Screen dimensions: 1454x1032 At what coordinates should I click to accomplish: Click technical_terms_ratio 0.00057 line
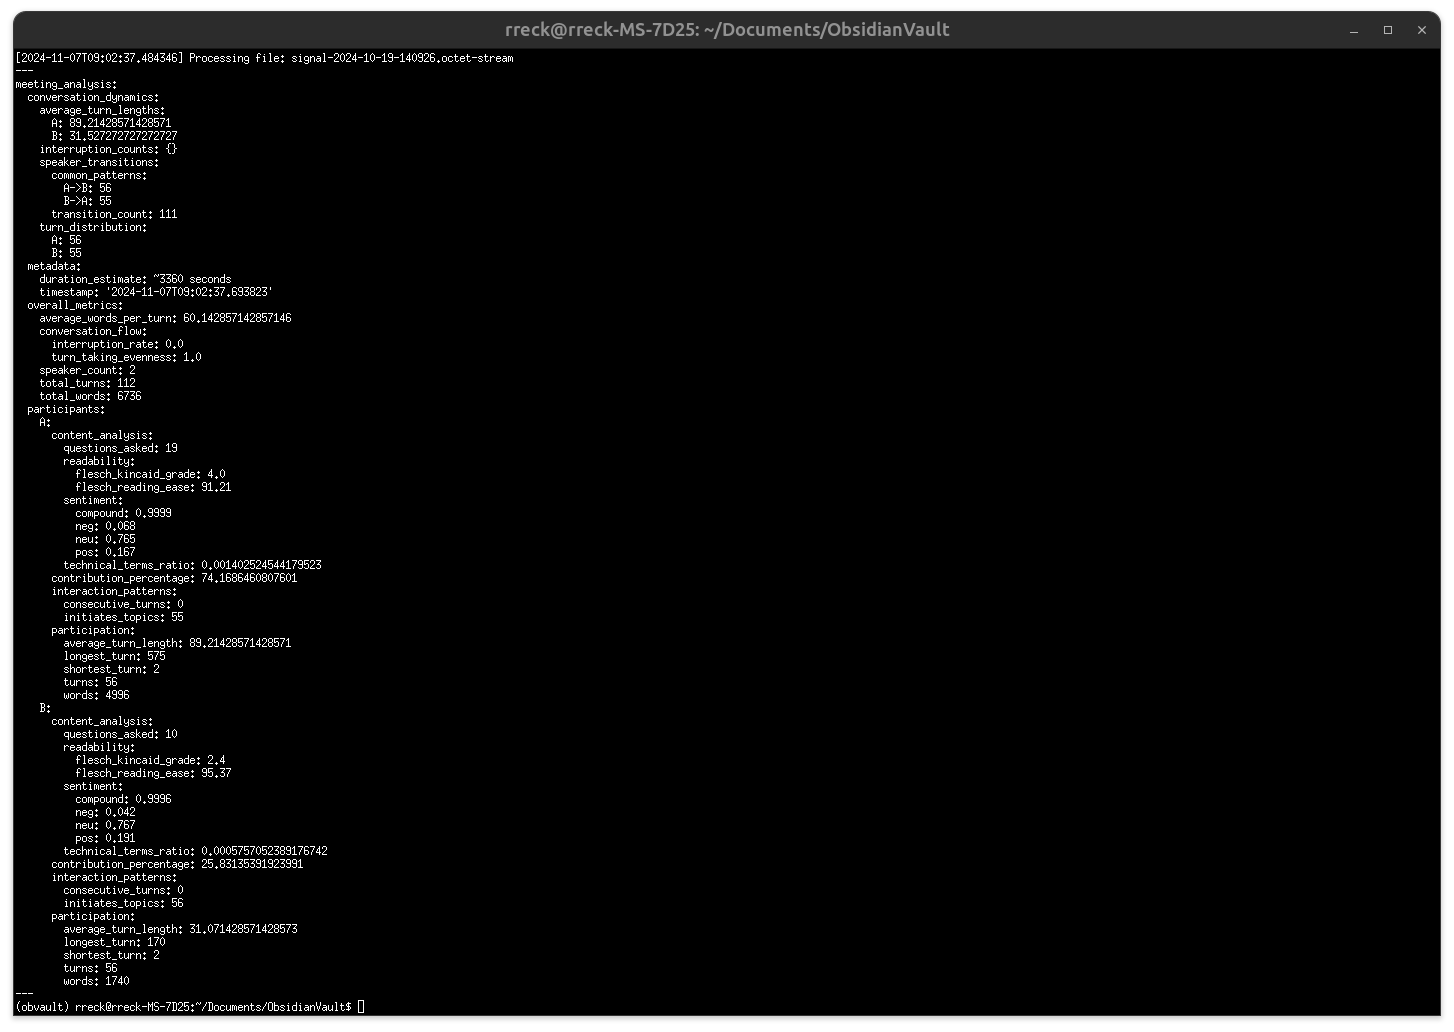[195, 851]
